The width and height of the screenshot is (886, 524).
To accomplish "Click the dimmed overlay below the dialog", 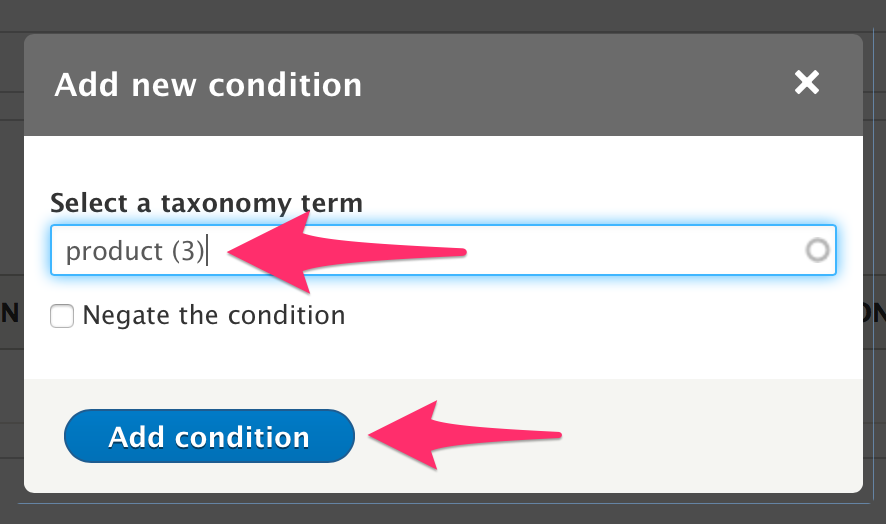I will (x=440, y=510).
